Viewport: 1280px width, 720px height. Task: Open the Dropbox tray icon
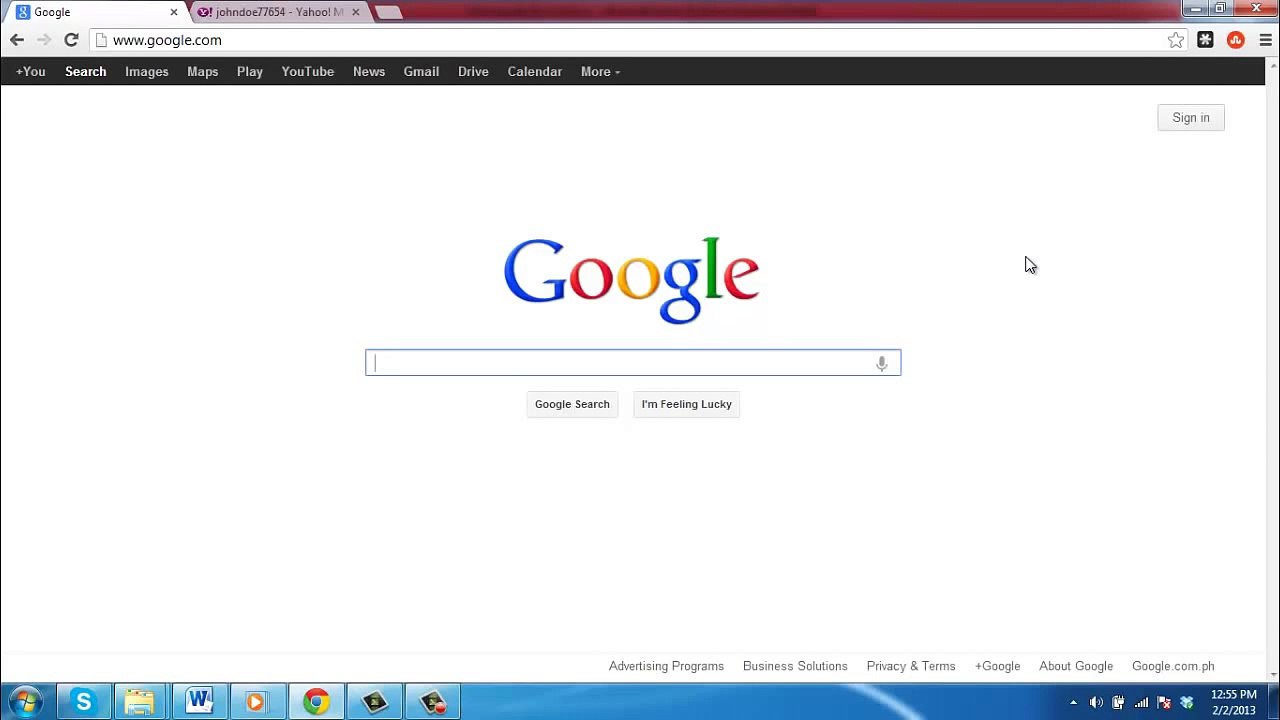point(1187,702)
